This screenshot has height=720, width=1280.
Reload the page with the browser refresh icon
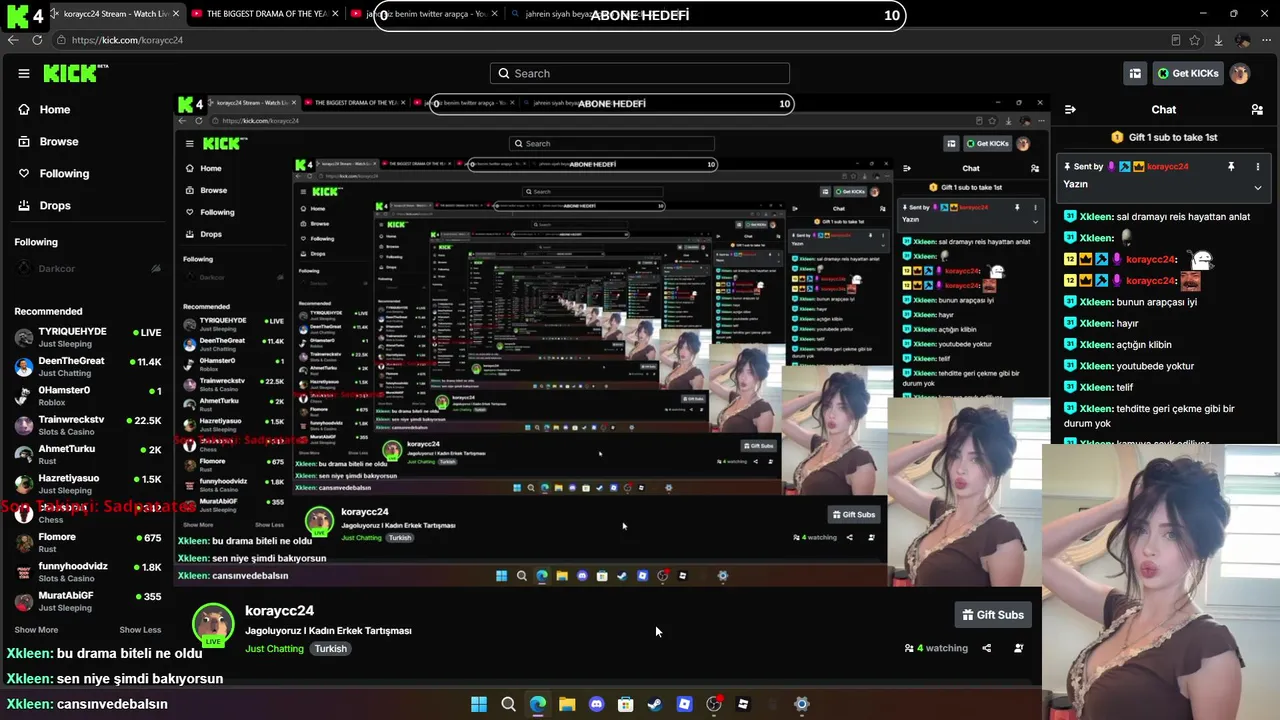click(x=37, y=40)
